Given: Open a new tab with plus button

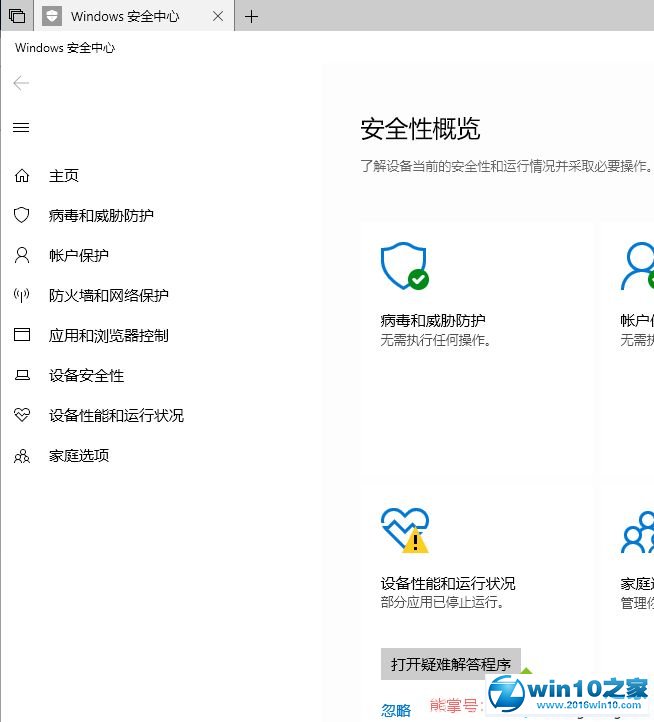Looking at the screenshot, I should [x=251, y=16].
